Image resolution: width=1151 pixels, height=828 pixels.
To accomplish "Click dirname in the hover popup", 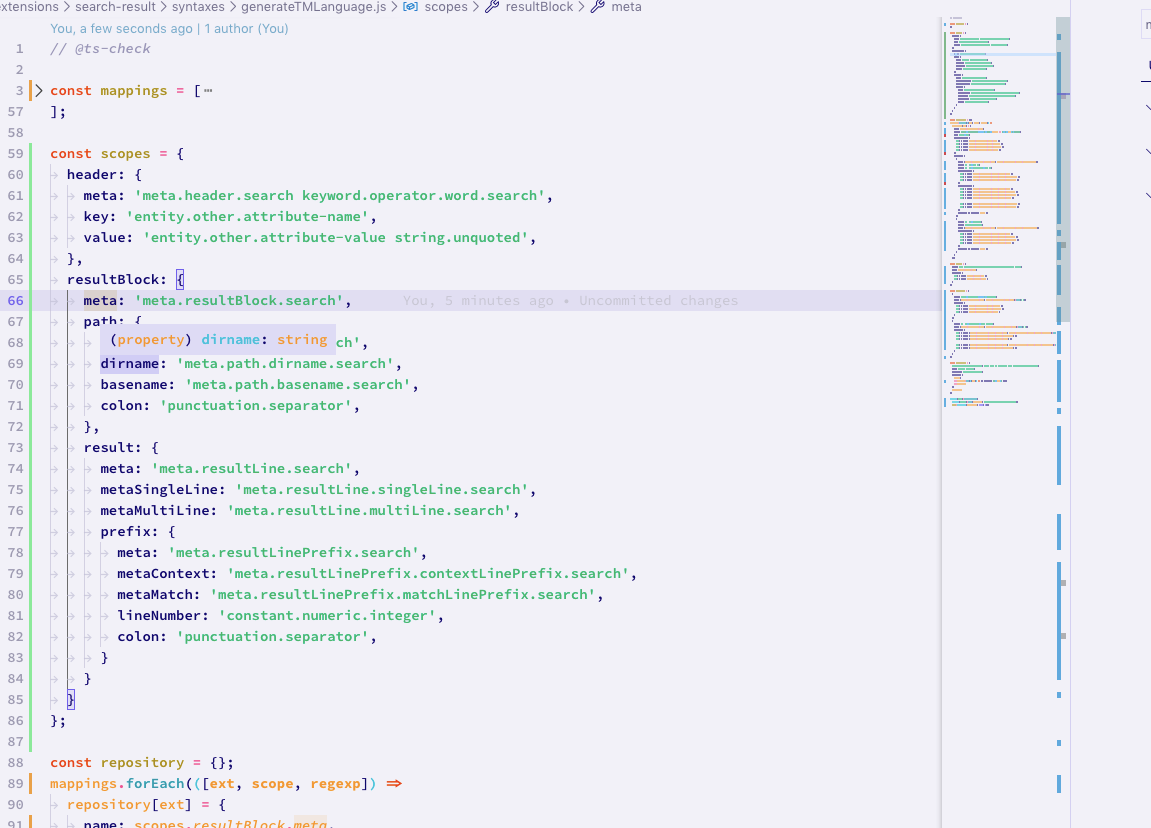I will pos(230,341).
